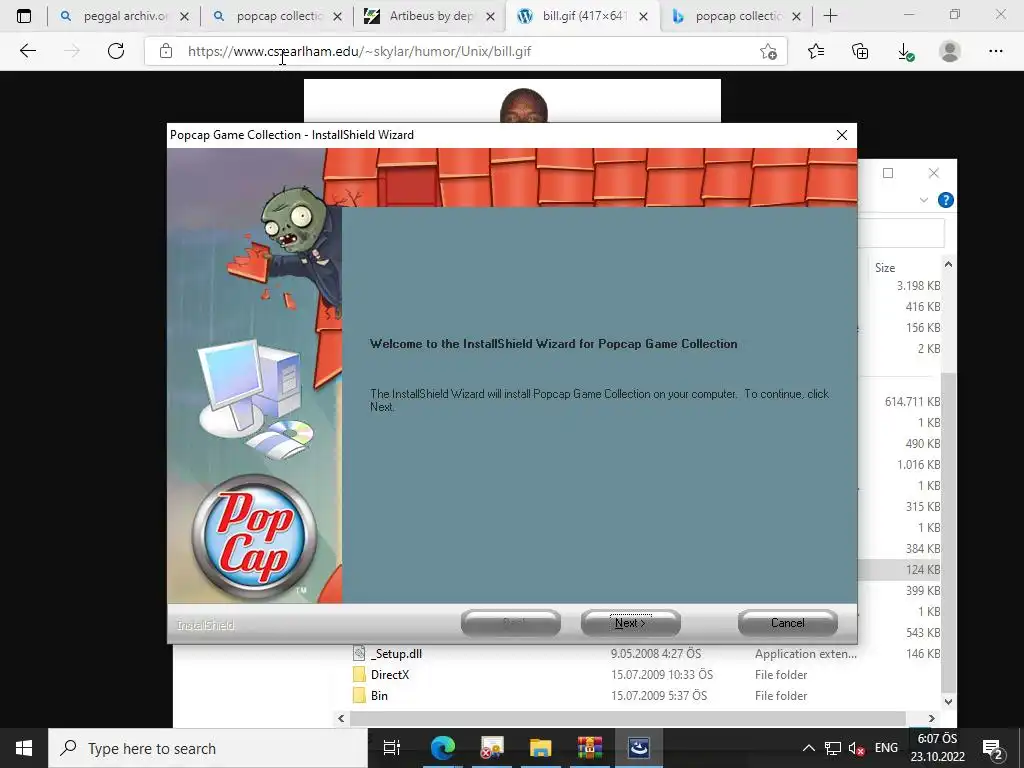Open Edge Settings and more menu
Viewport: 1024px width, 768px height.
pos(995,51)
